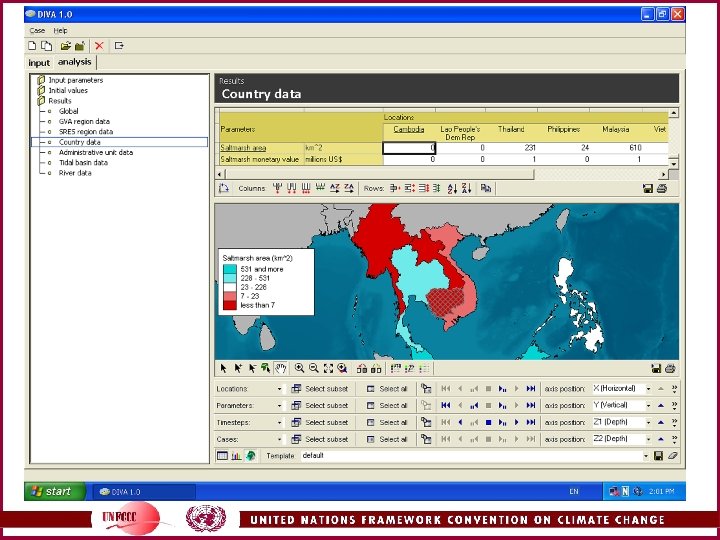Select the pan hand tool on the map toolbar
Image resolution: width=720 pixels, height=540 pixels.
pos(281,368)
